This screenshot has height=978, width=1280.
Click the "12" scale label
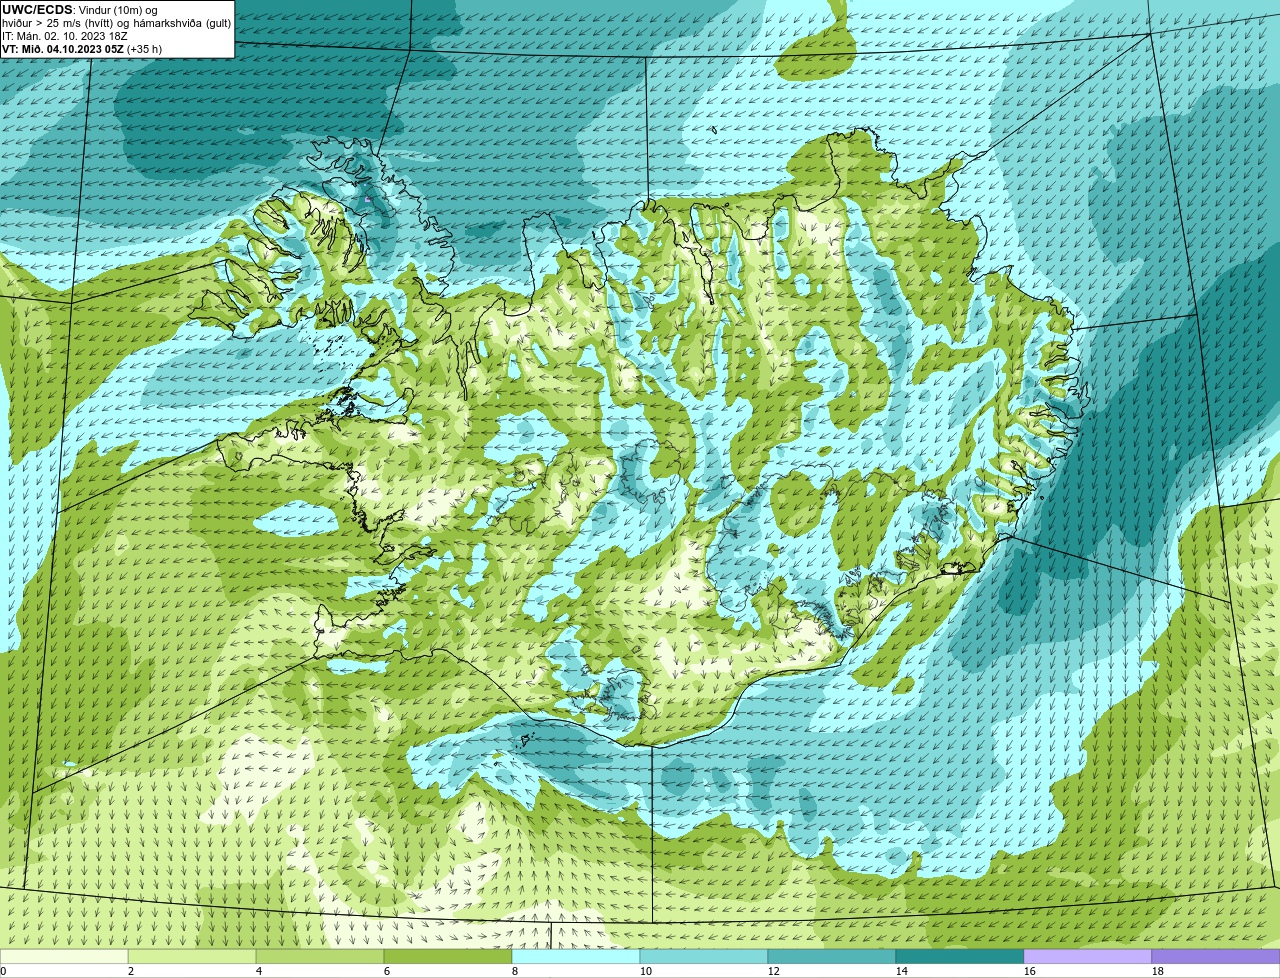[x=774, y=971]
